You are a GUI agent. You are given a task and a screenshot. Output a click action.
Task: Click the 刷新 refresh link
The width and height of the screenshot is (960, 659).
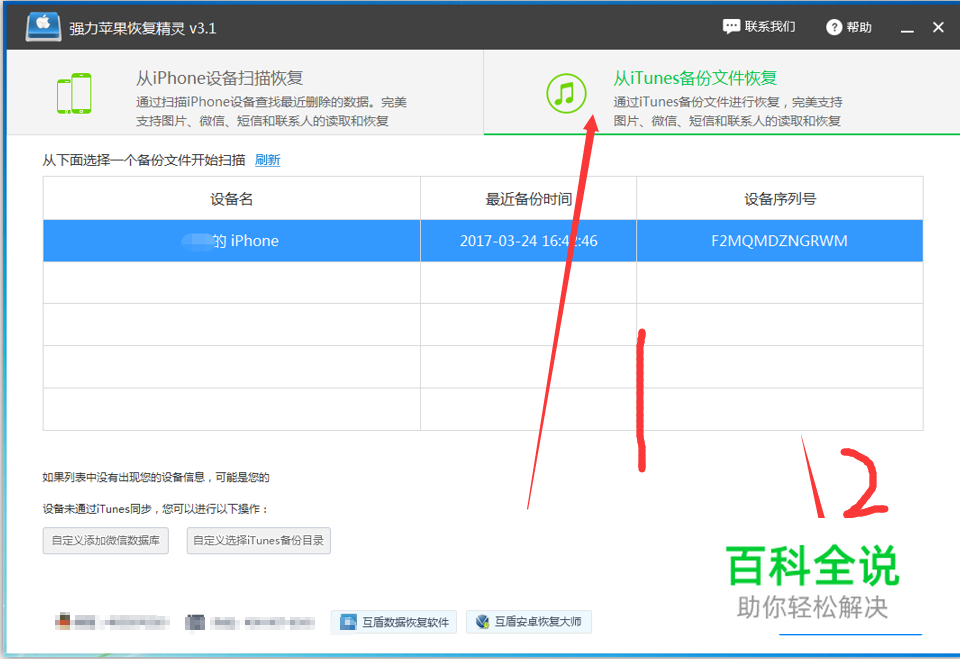(268, 160)
